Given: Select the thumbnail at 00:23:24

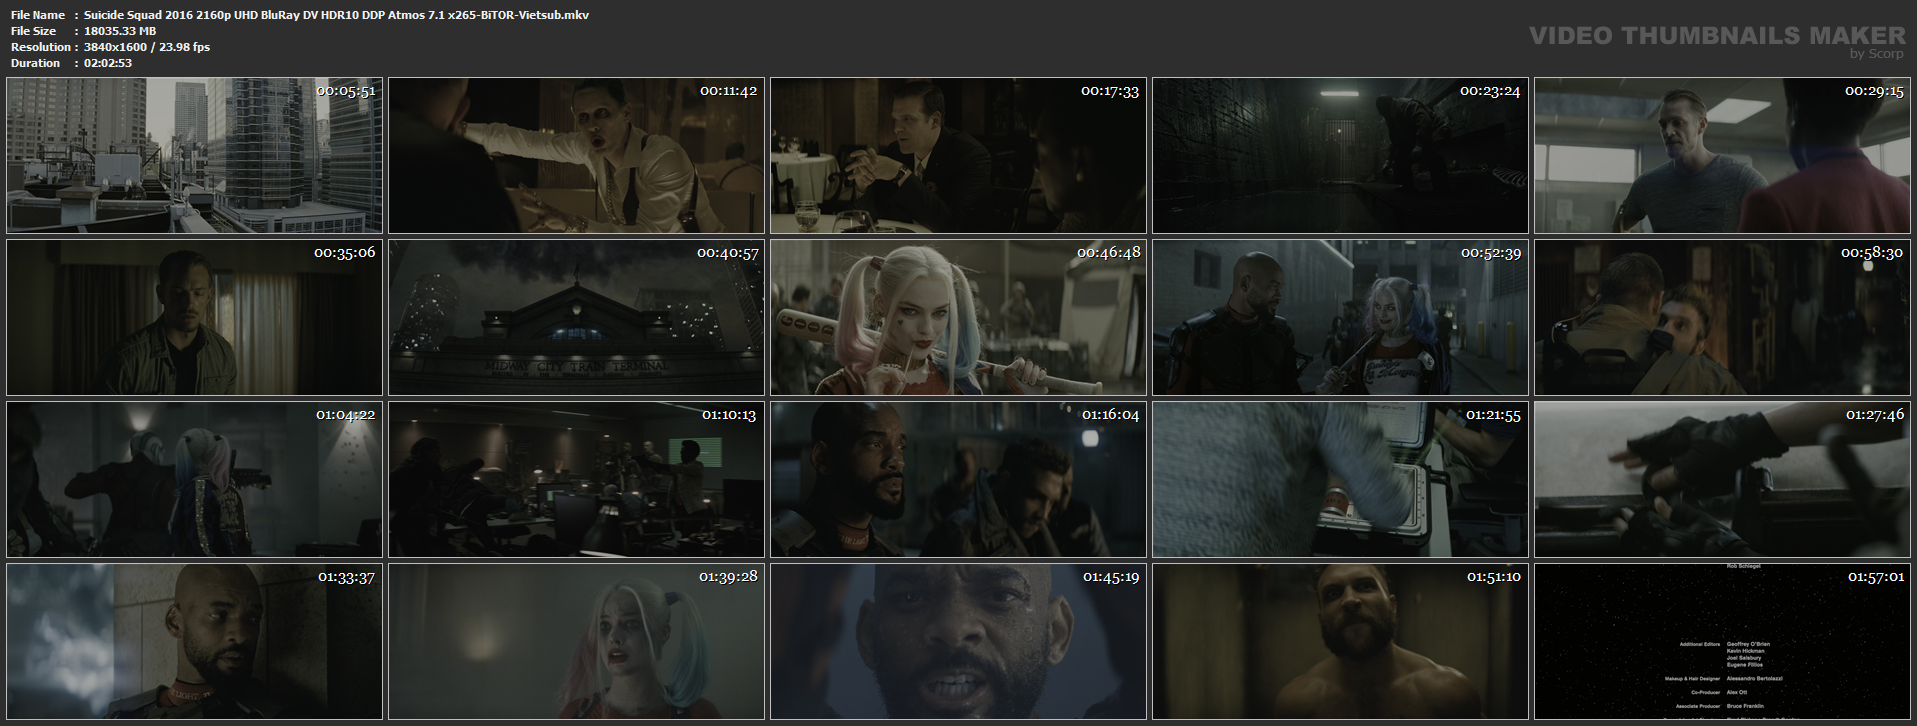Looking at the screenshot, I should pos(1340,155).
